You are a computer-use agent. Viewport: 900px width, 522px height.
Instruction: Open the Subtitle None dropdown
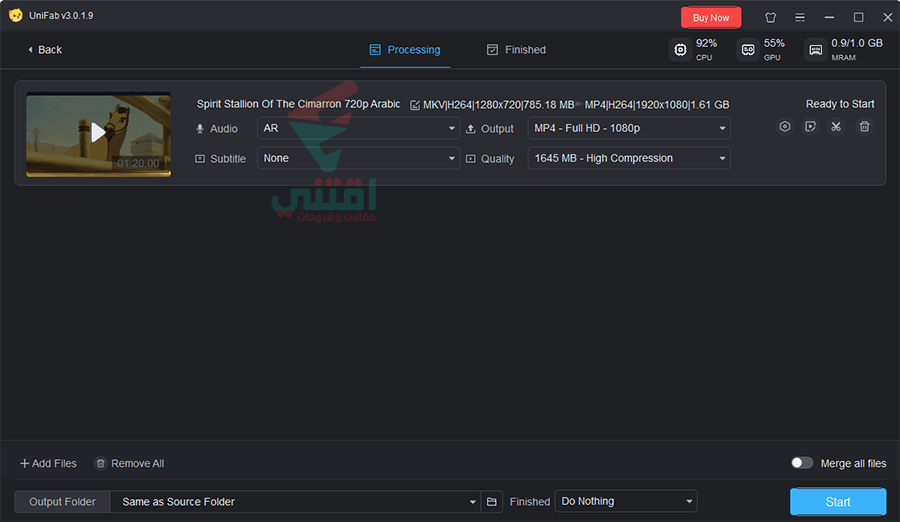[x=358, y=158]
